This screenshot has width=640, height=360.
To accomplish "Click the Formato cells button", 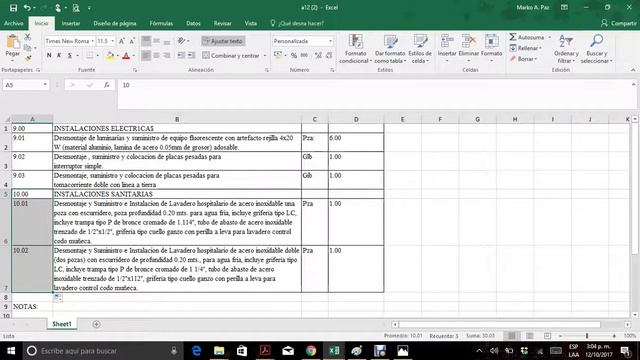I will [491, 48].
